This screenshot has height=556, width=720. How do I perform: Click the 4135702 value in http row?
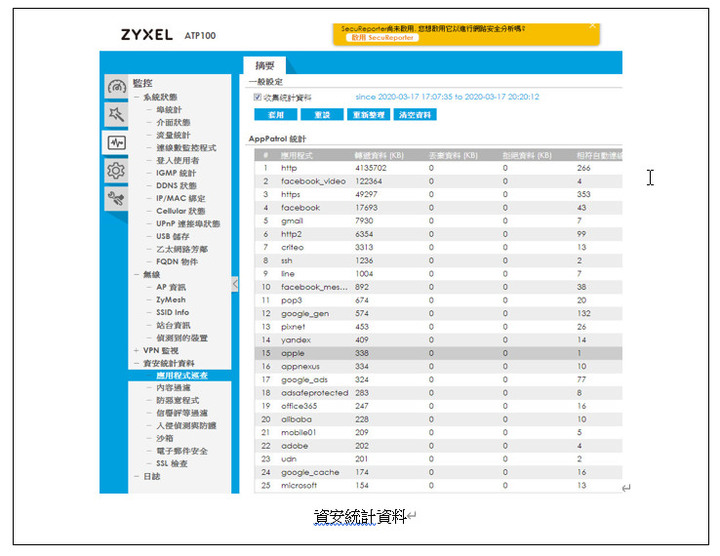(x=371, y=168)
